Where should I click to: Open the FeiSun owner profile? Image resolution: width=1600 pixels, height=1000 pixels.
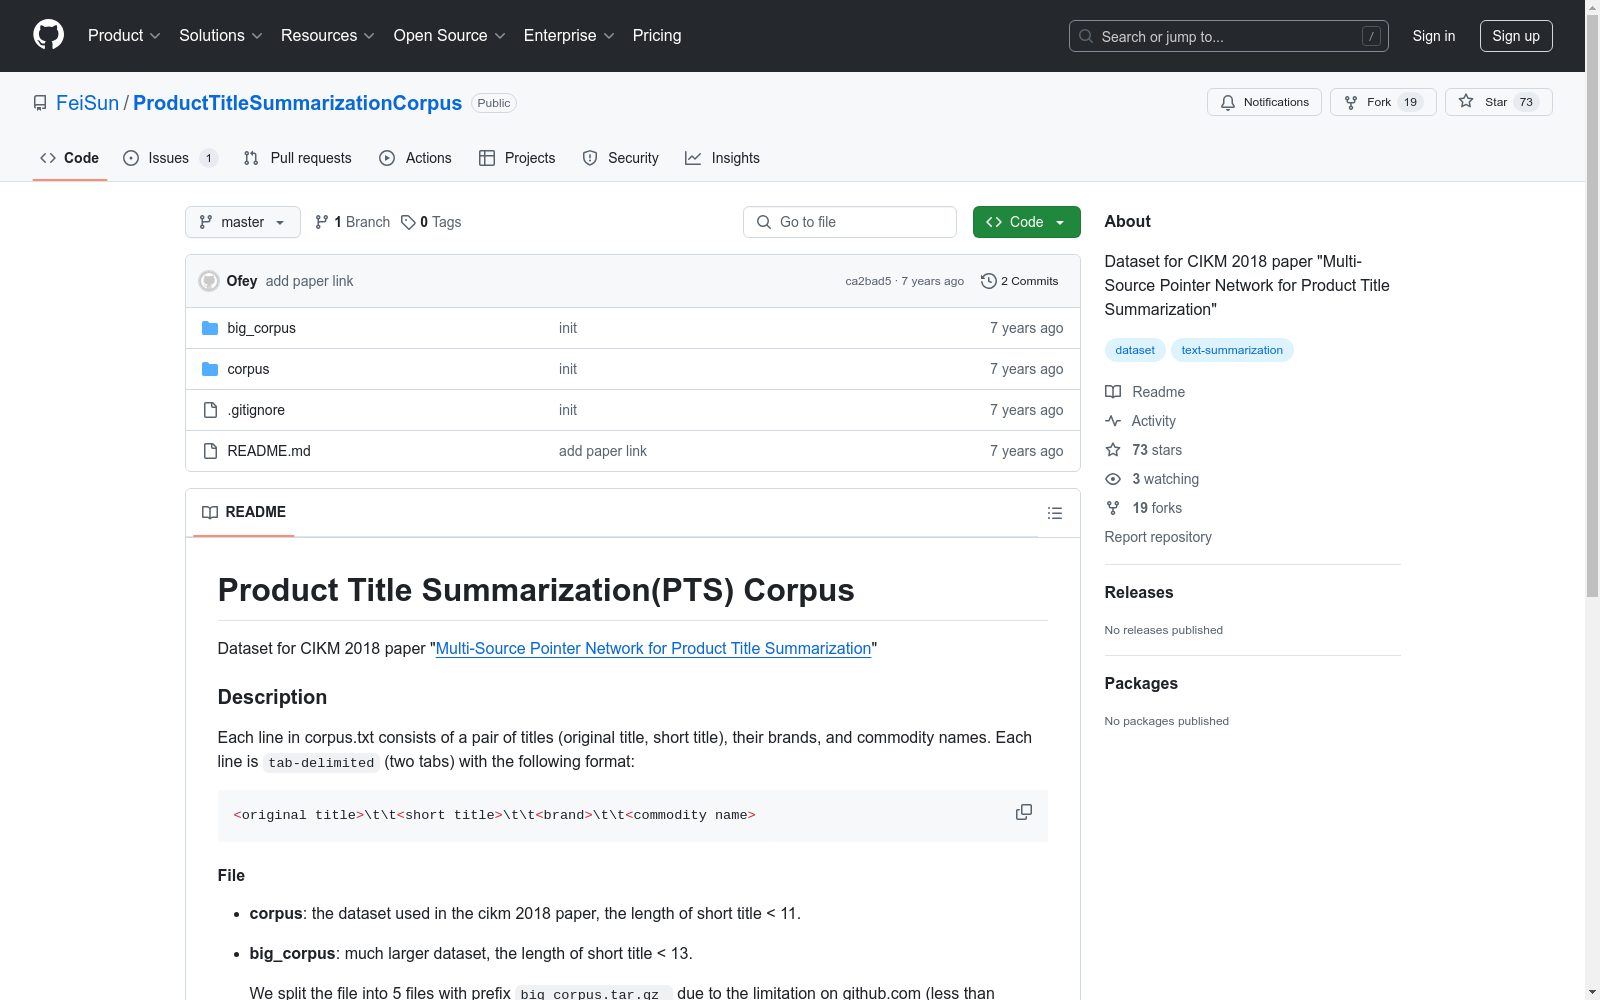tap(87, 103)
